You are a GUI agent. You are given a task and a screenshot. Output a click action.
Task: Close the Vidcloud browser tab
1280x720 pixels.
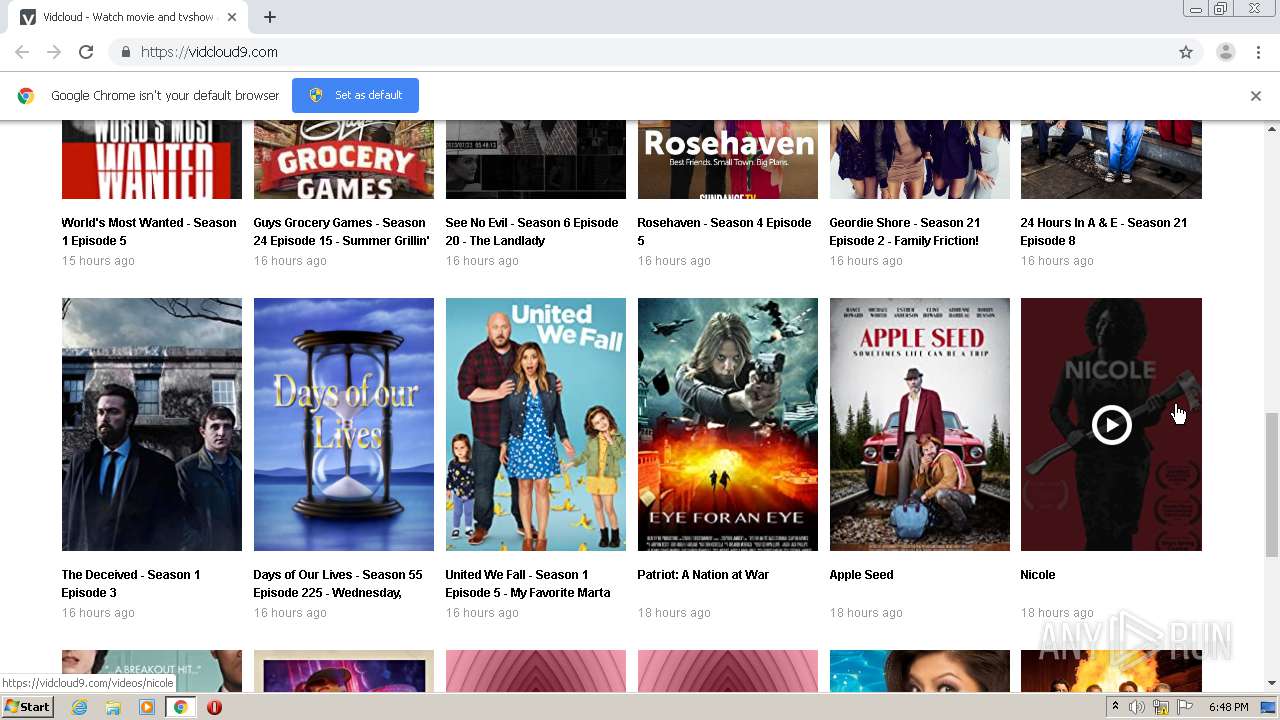point(232,17)
